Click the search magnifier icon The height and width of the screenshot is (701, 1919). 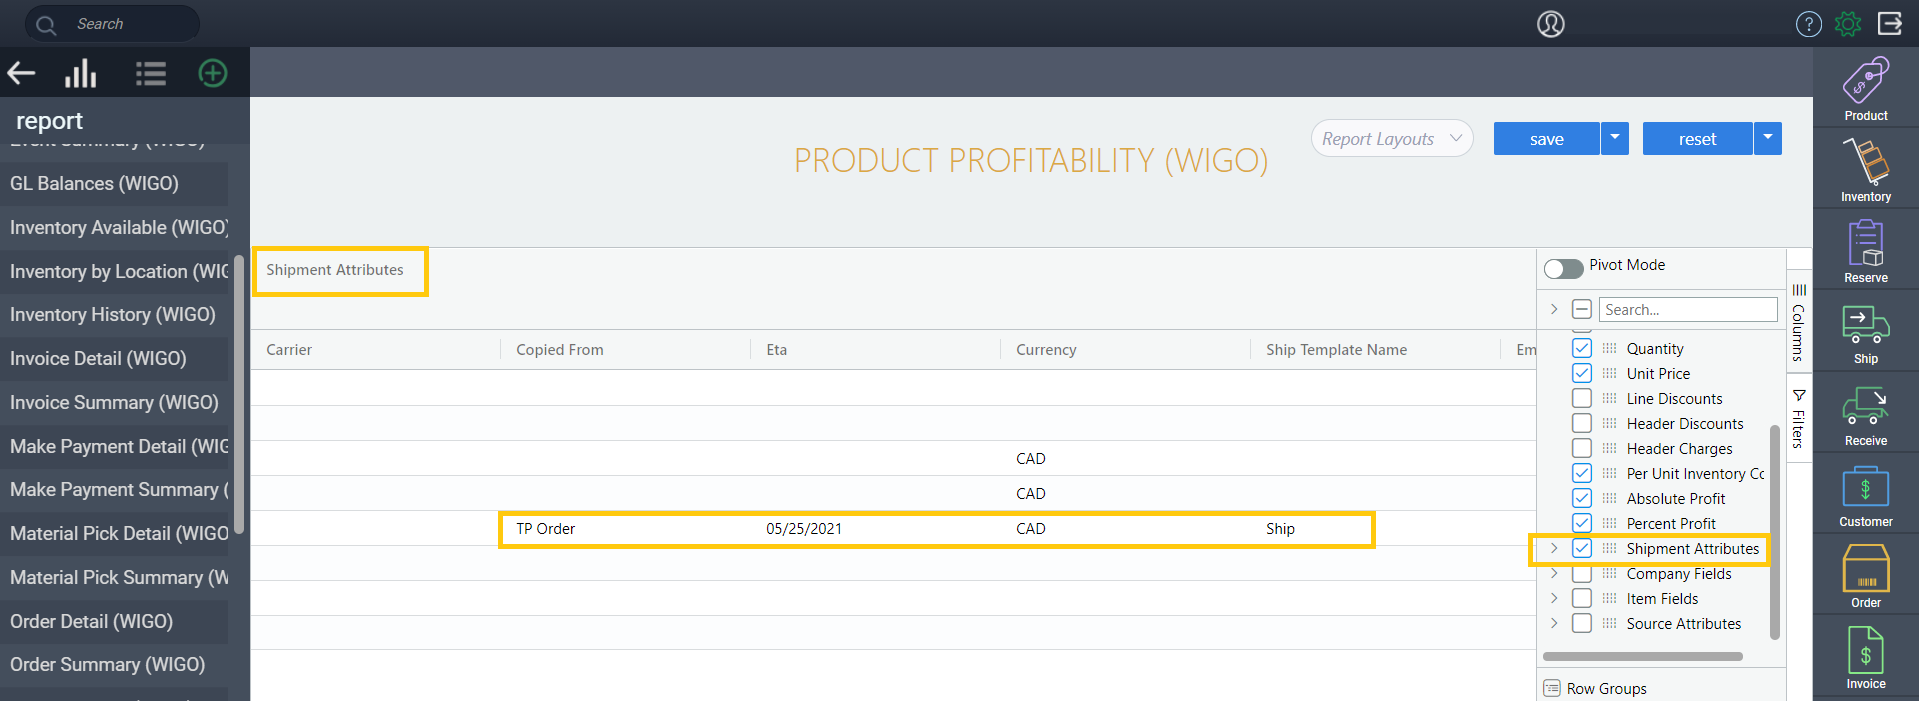point(46,24)
